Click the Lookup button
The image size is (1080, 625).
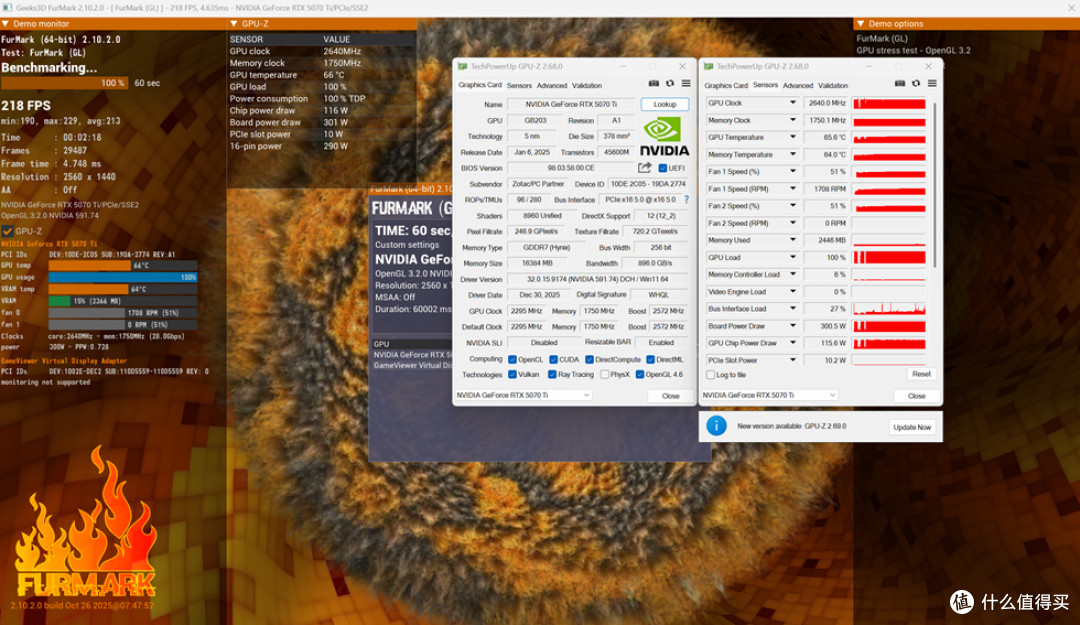(x=665, y=104)
